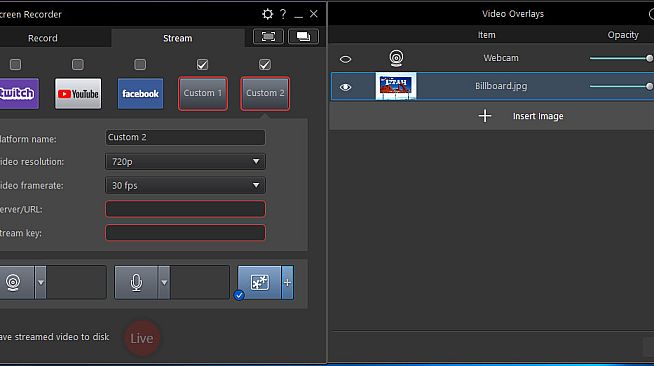The image size is (654, 366).
Task: Hide the Billboard.jpg overlay with eye icon
Action: pos(345,87)
